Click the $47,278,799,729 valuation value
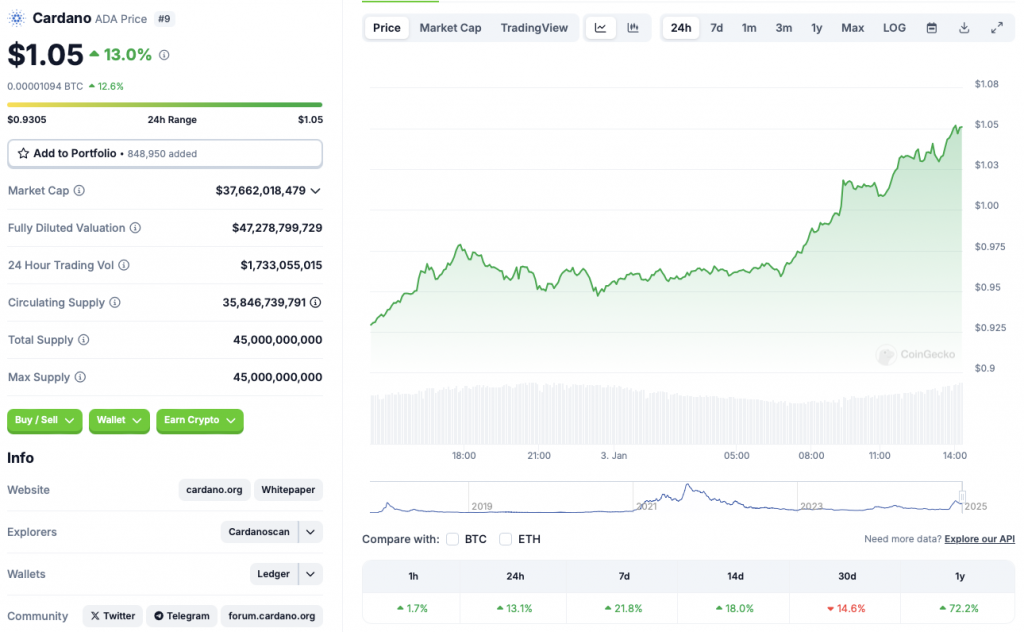 277,228
